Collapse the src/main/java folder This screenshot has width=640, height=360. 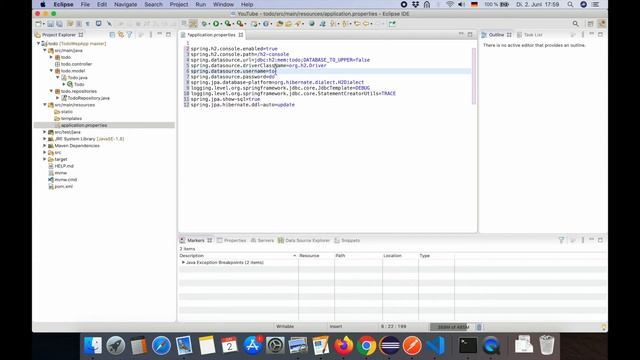tap(45, 50)
